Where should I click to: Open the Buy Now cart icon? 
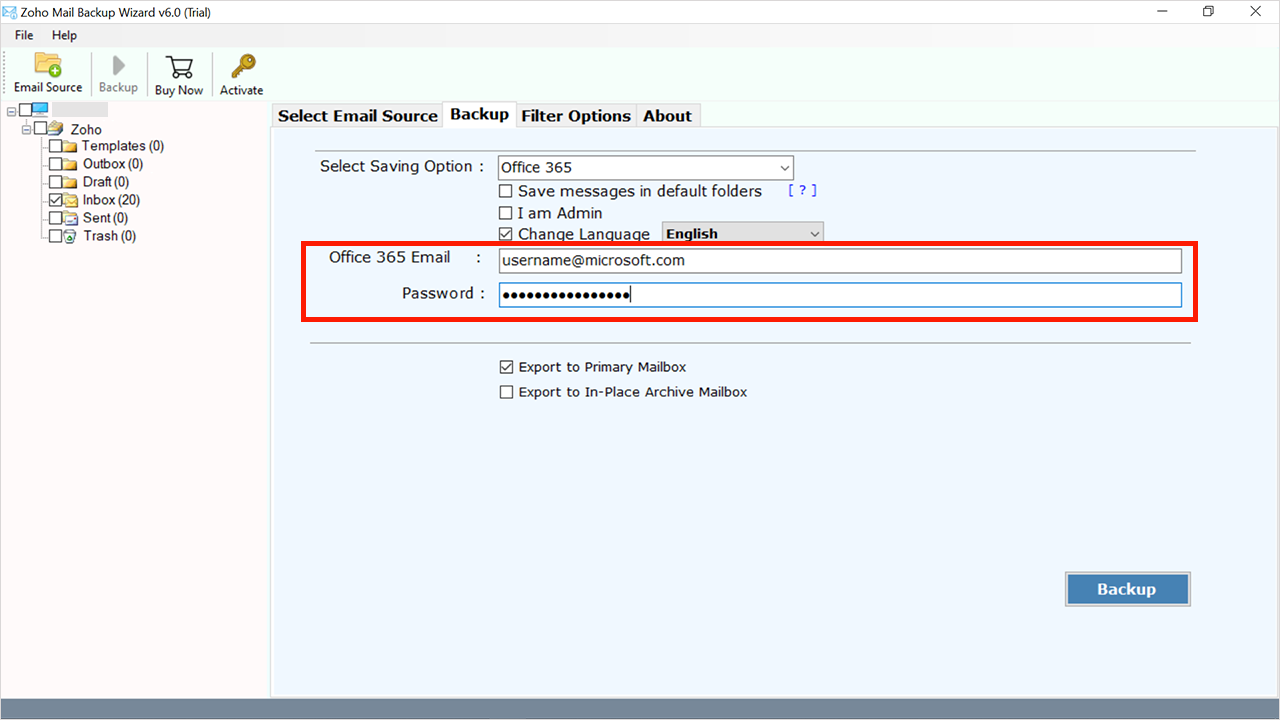[x=179, y=67]
